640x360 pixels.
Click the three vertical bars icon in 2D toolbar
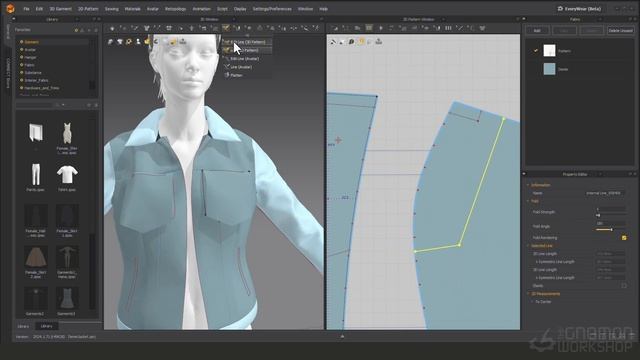tap(448, 28)
